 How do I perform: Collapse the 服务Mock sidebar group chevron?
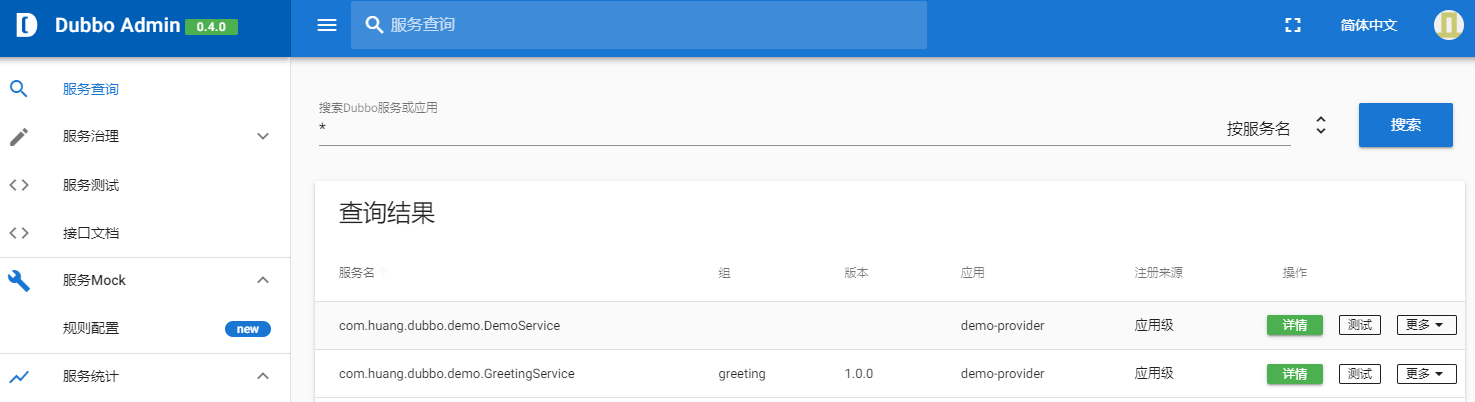click(263, 280)
